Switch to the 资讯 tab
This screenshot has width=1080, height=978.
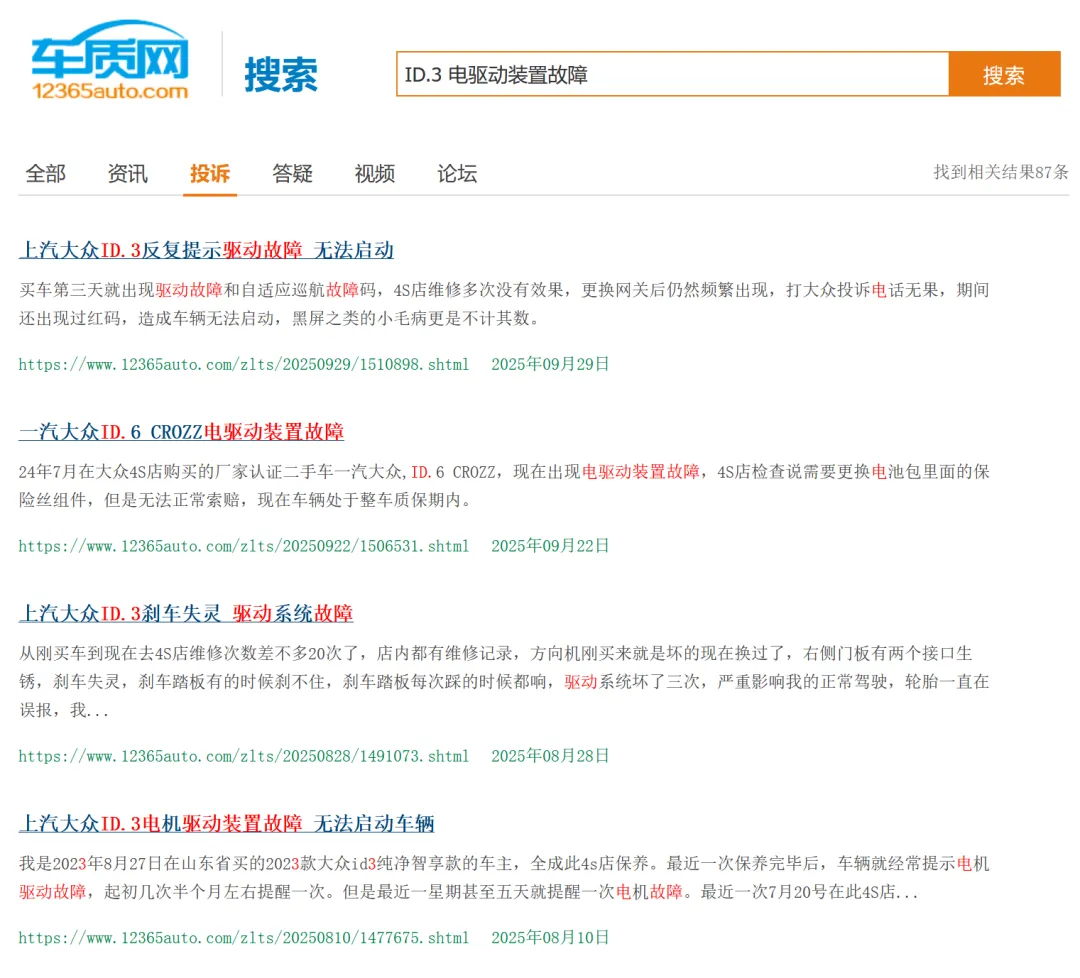(x=127, y=174)
